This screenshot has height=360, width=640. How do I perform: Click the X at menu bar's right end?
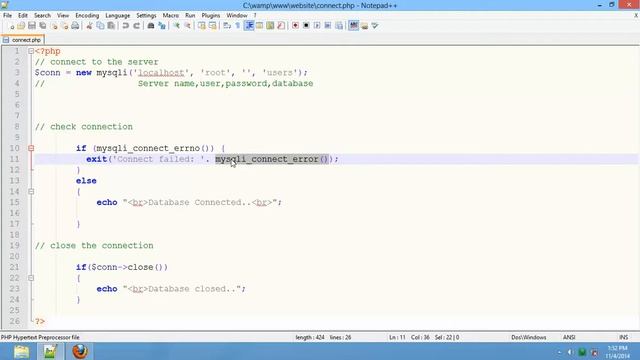coord(636,16)
